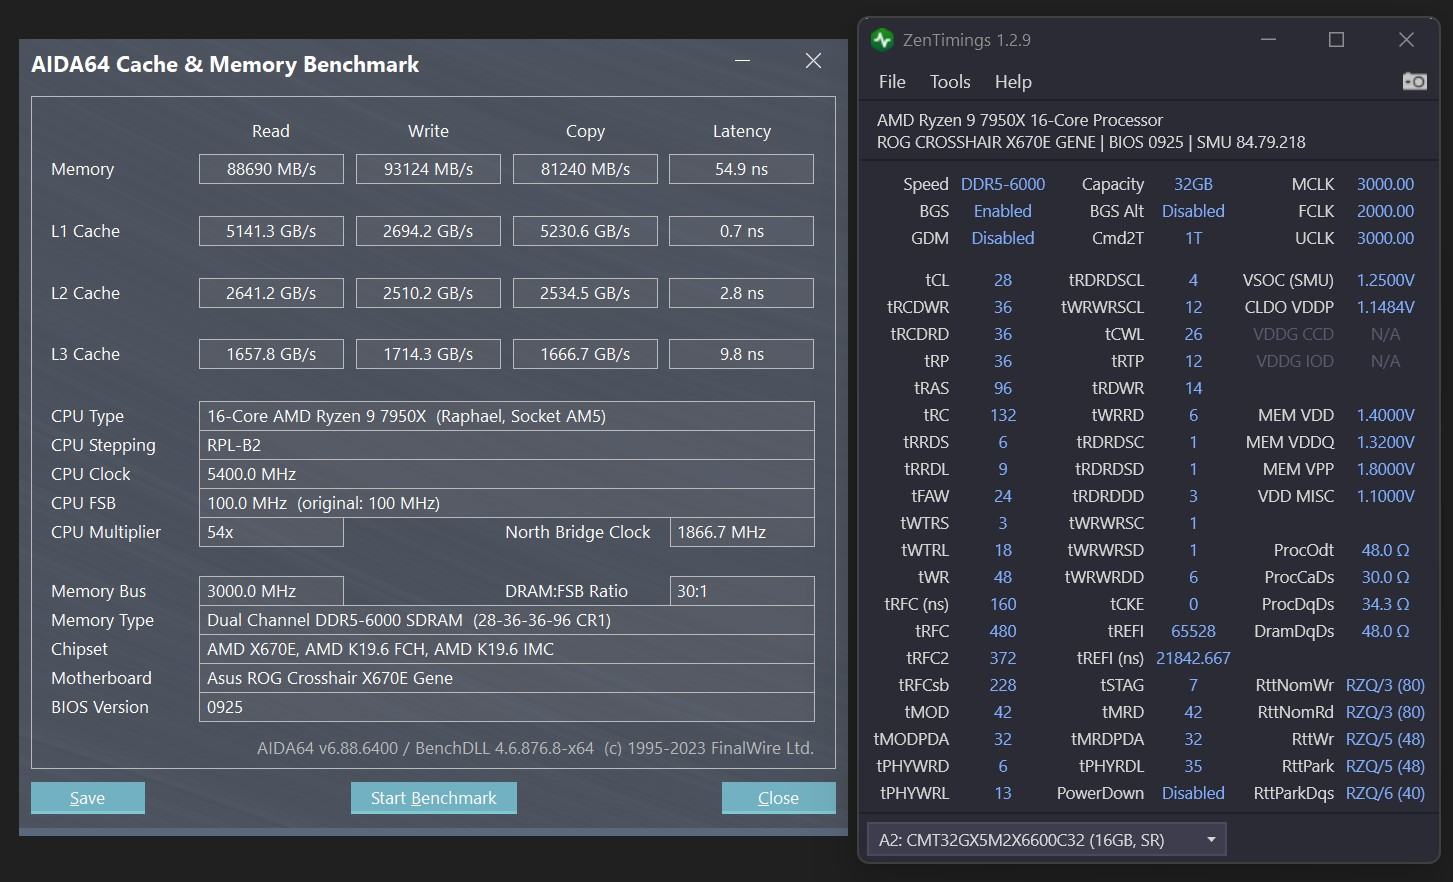1453x882 pixels.
Task: Click the L1 Cache Read 5141.3 GB/s field
Action: pos(271,231)
